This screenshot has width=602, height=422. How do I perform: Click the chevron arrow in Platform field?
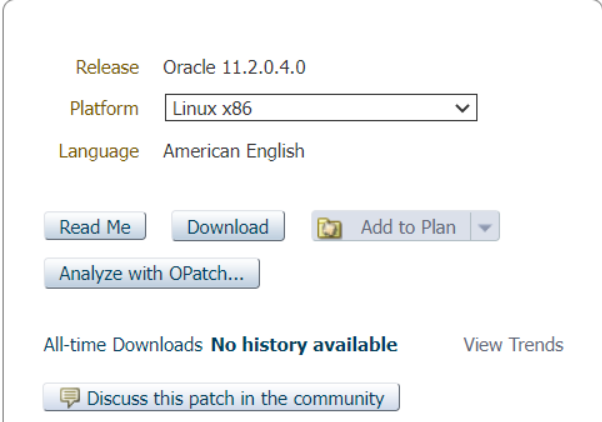point(462,108)
